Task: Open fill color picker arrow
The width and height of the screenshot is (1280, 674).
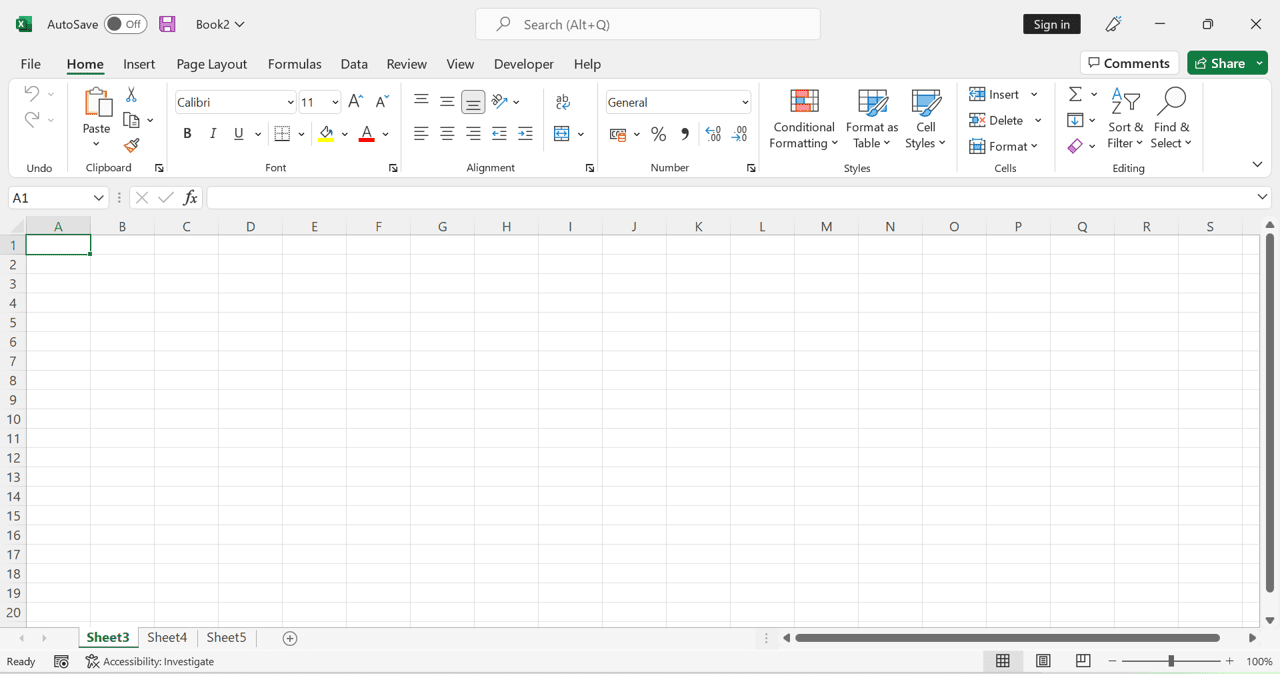Action: 345,134
